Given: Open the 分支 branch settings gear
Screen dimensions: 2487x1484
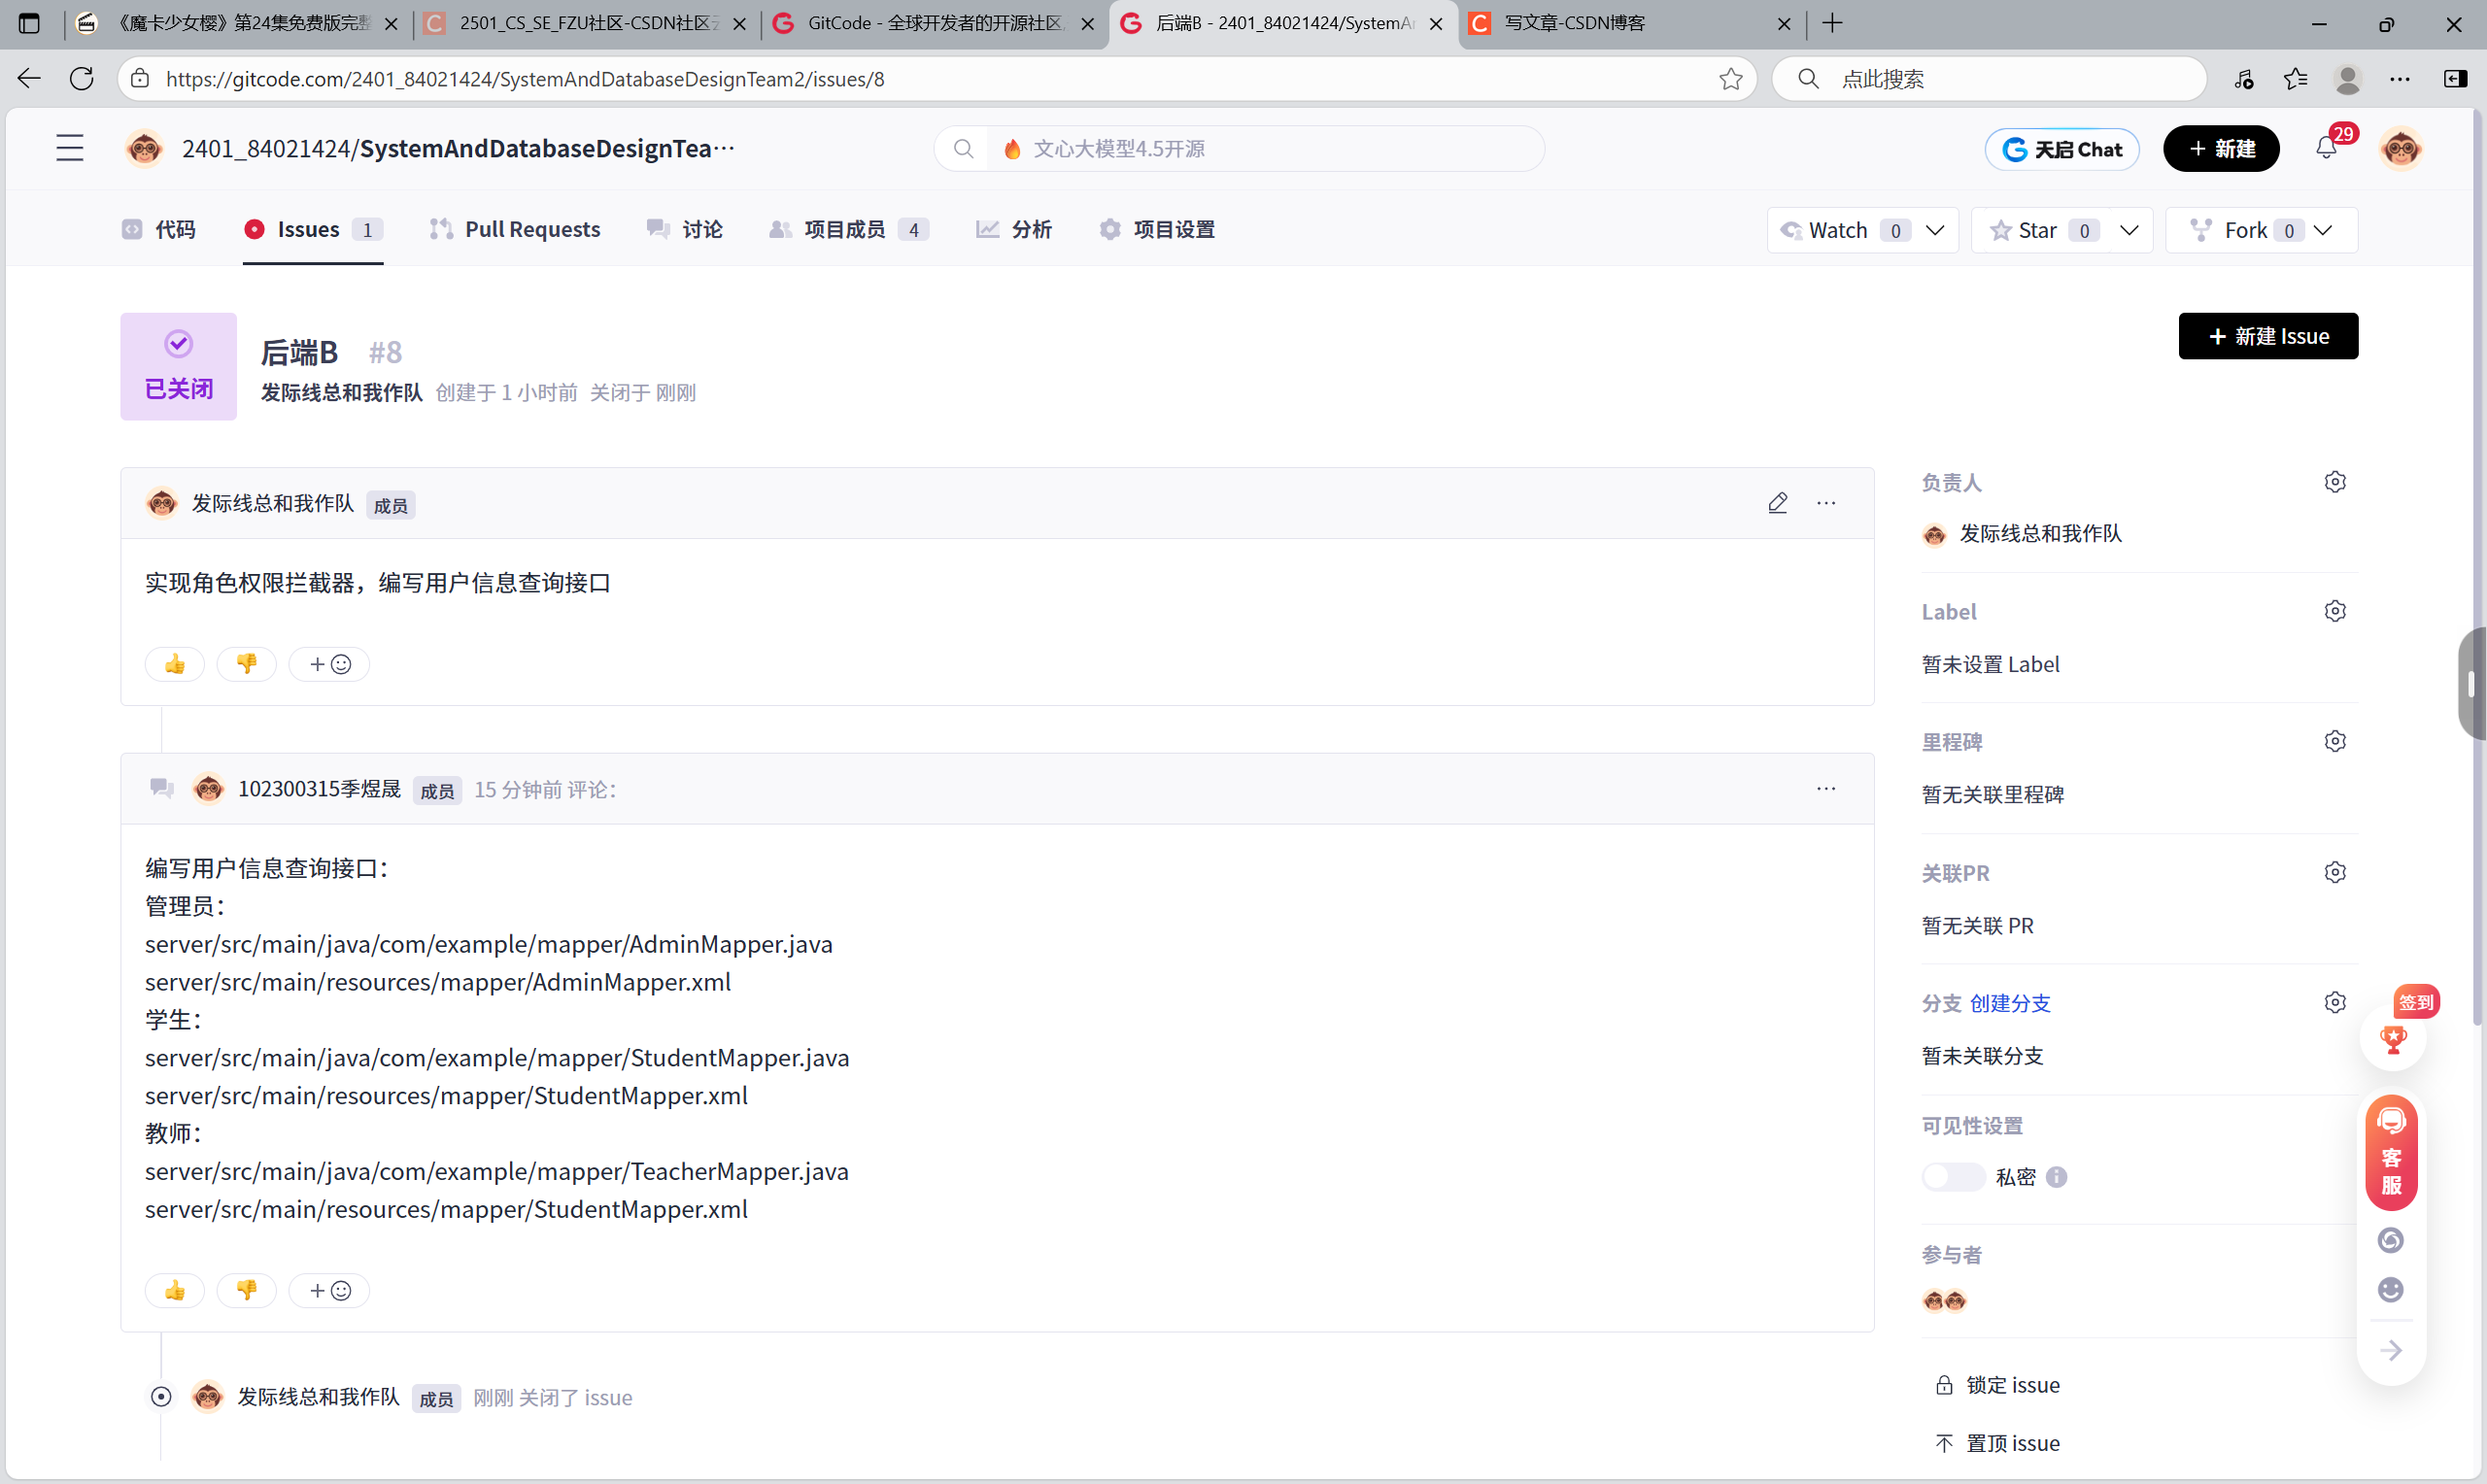Looking at the screenshot, I should point(2335,1002).
